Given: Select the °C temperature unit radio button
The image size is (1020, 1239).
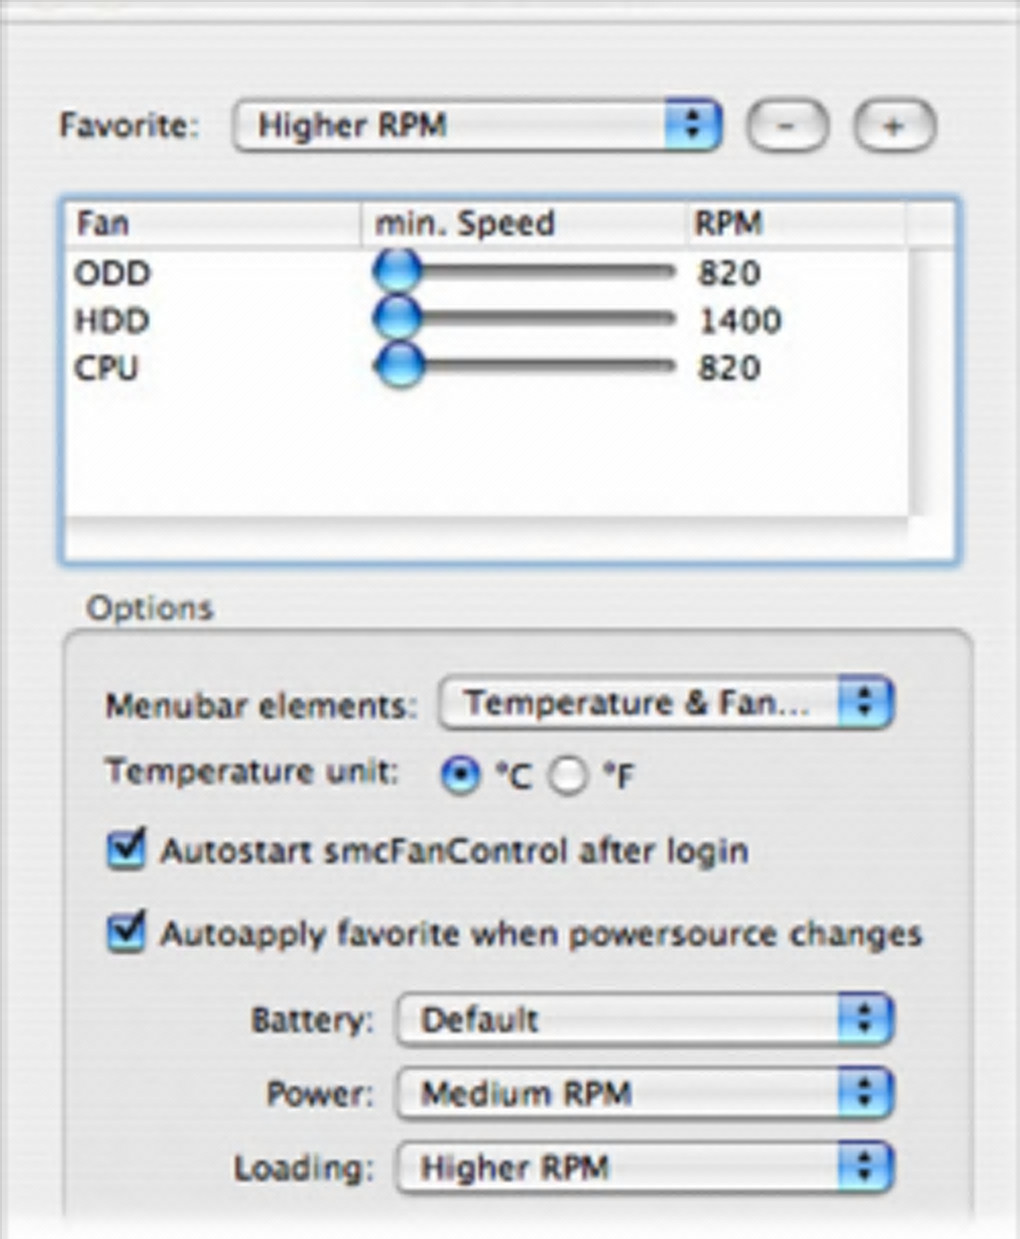Looking at the screenshot, I should 461,775.
